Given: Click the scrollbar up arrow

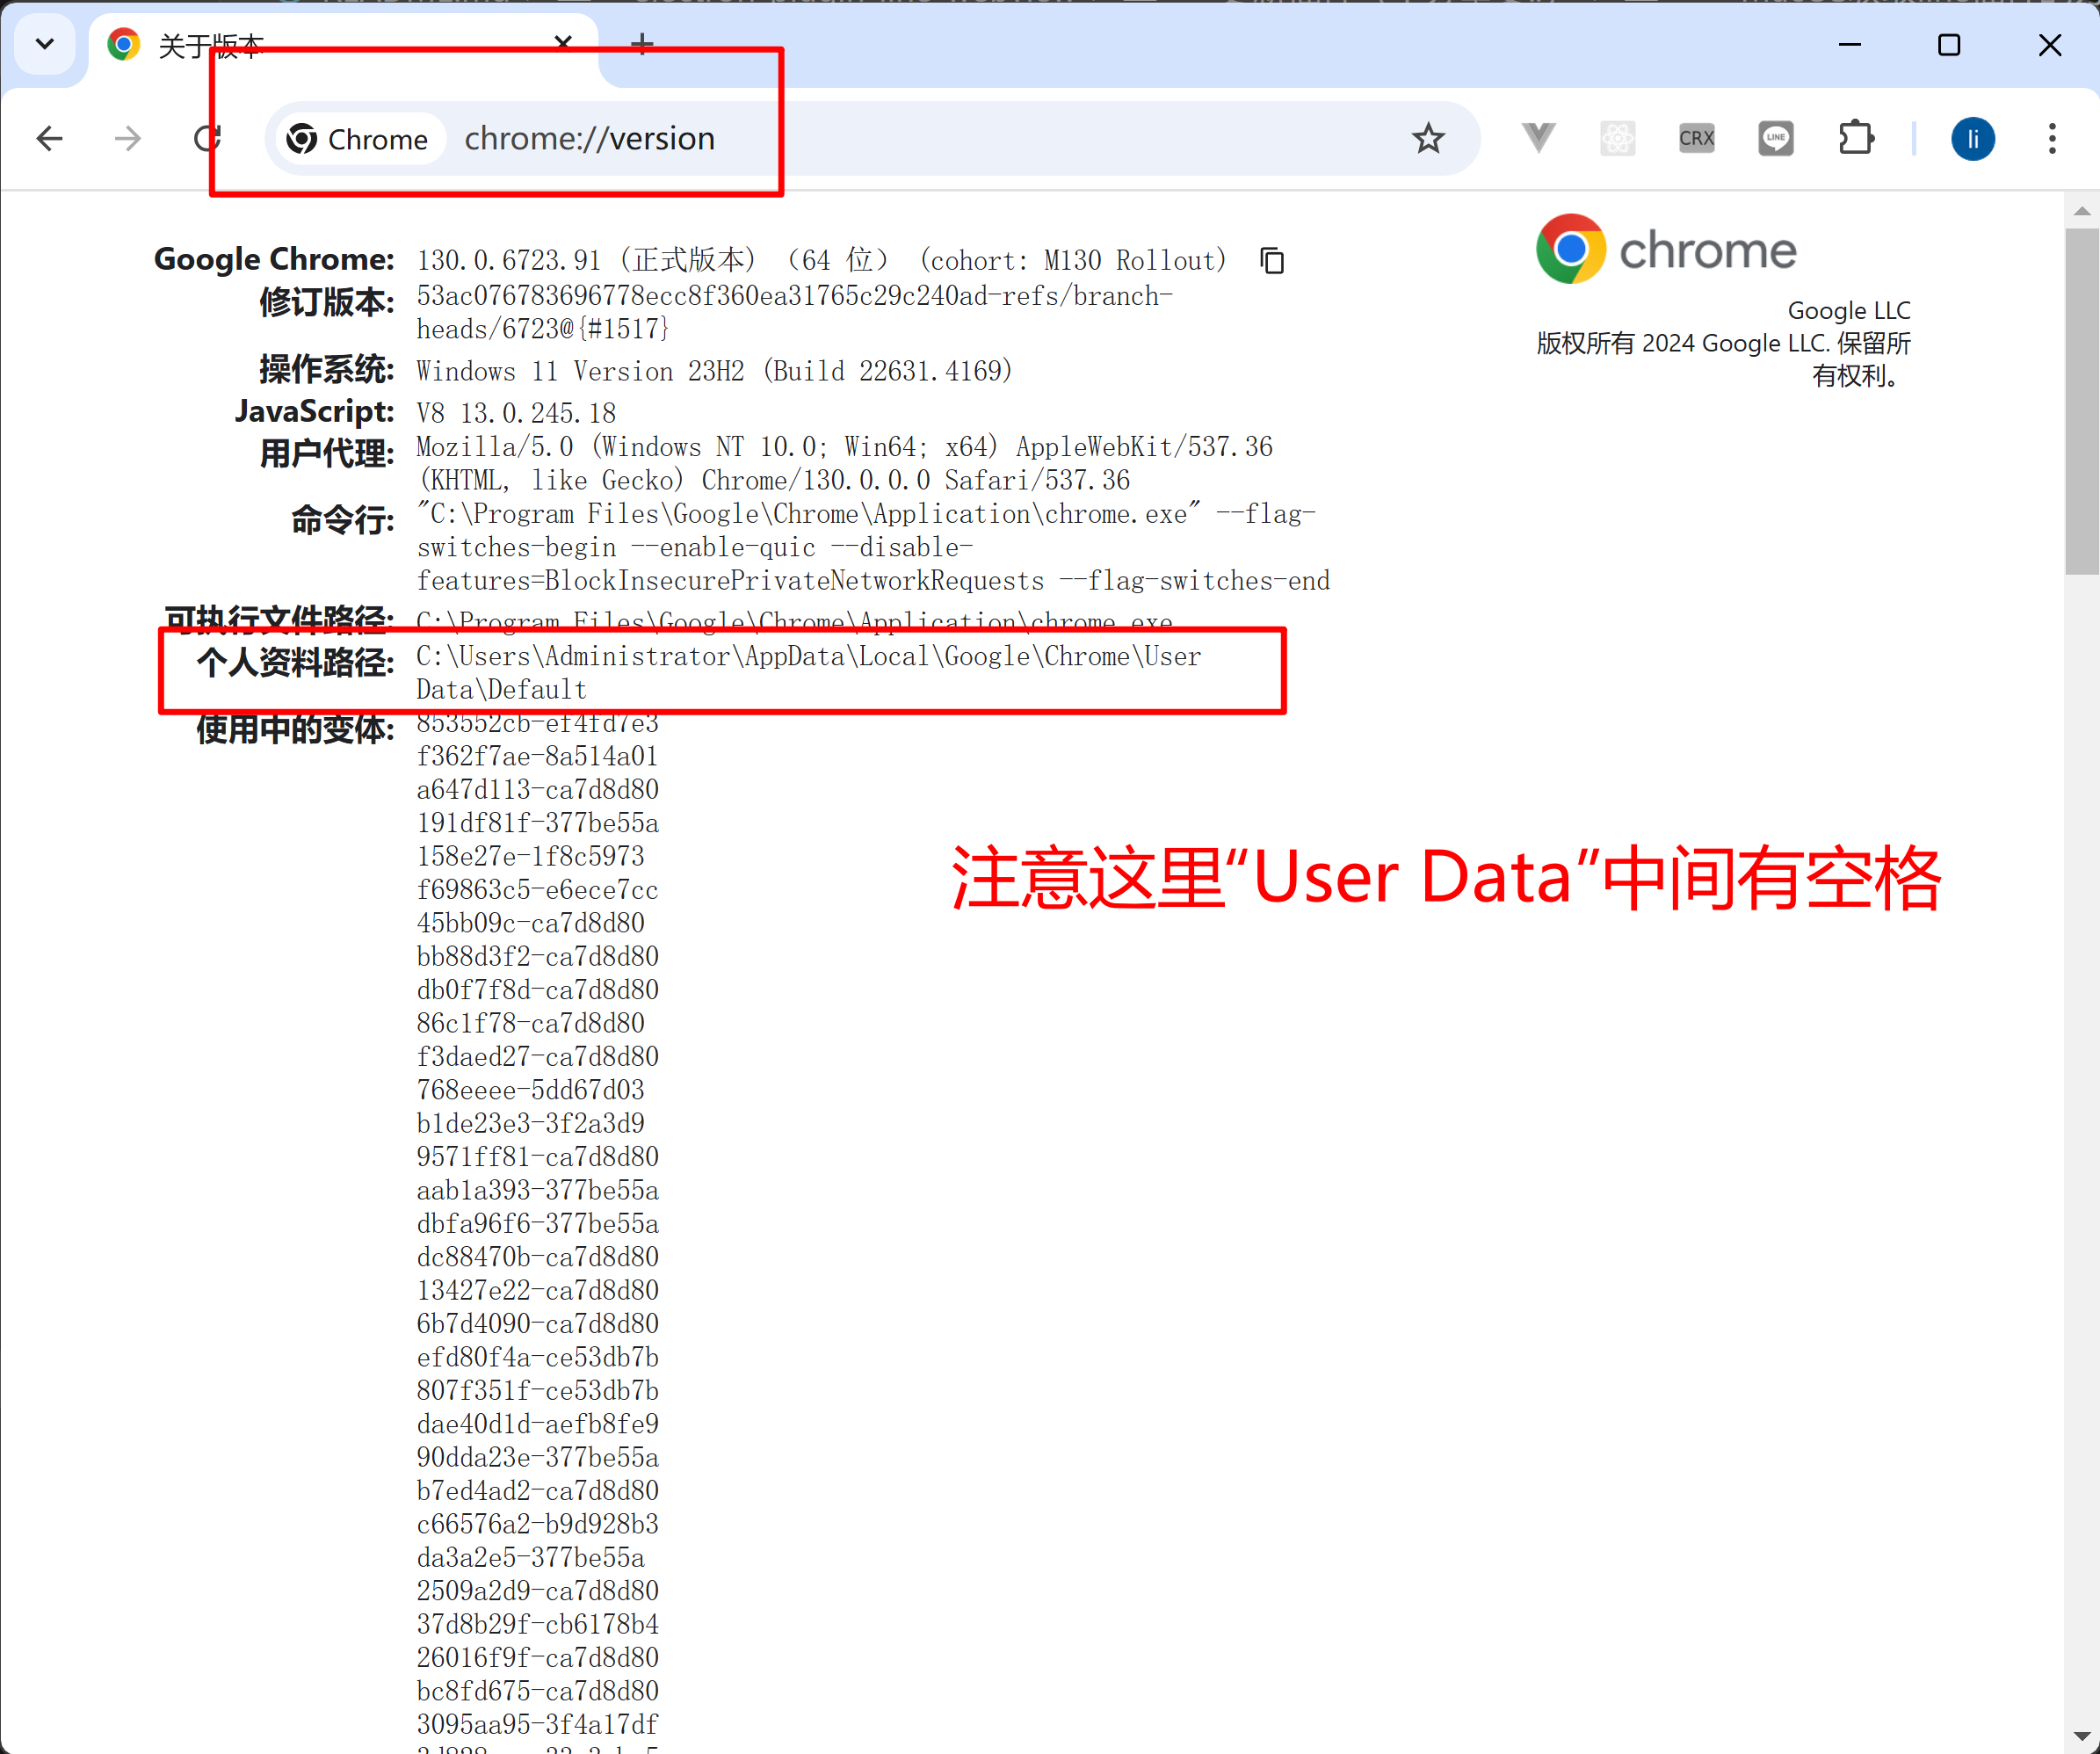Looking at the screenshot, I should click(2082, 211).
